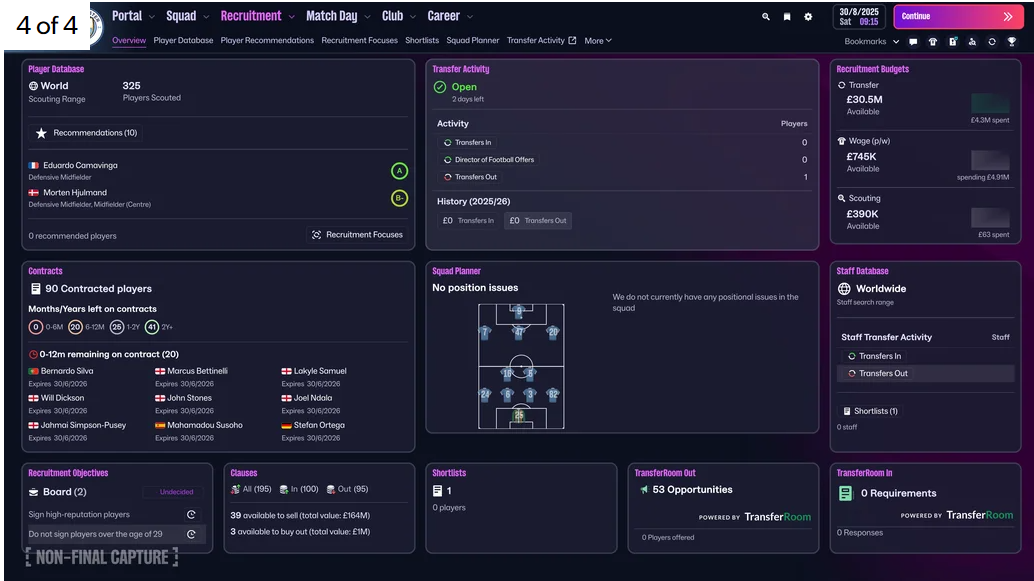This screenshot has width=1034, height=581.
Task: Open the search magnifier icon
Action: point(766,16)
